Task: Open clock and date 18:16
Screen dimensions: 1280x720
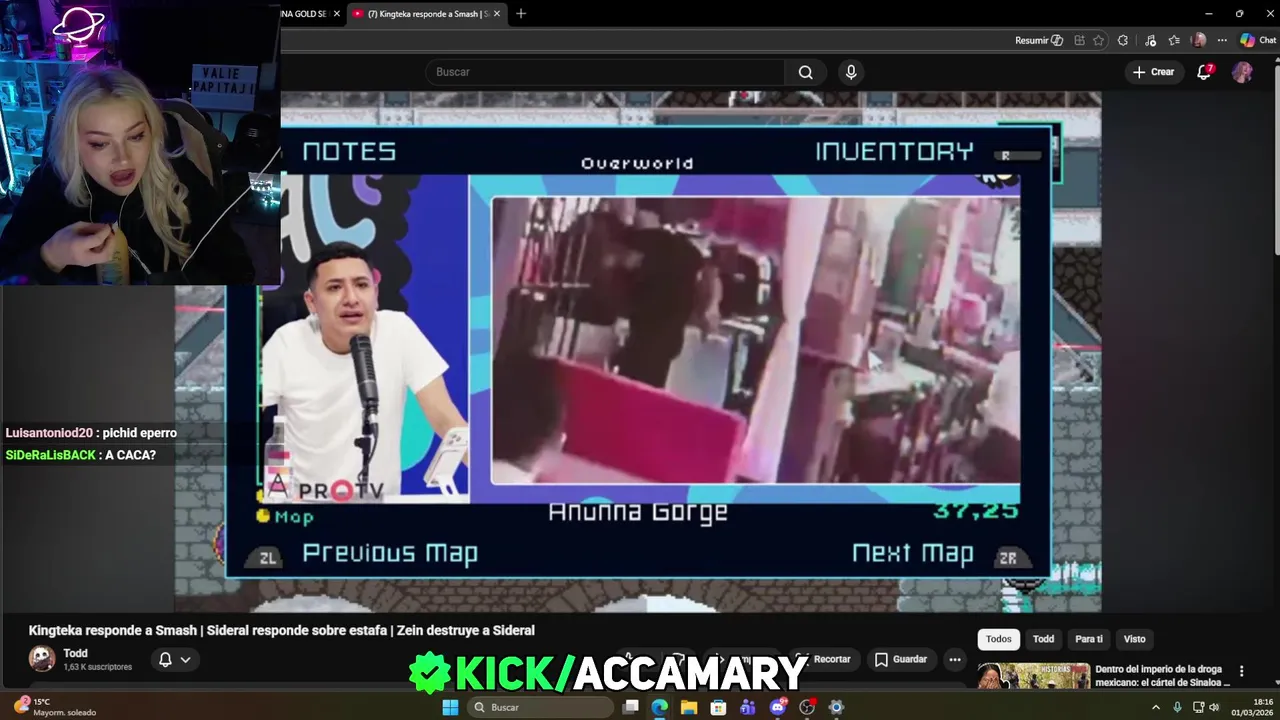Action: 1253,707
